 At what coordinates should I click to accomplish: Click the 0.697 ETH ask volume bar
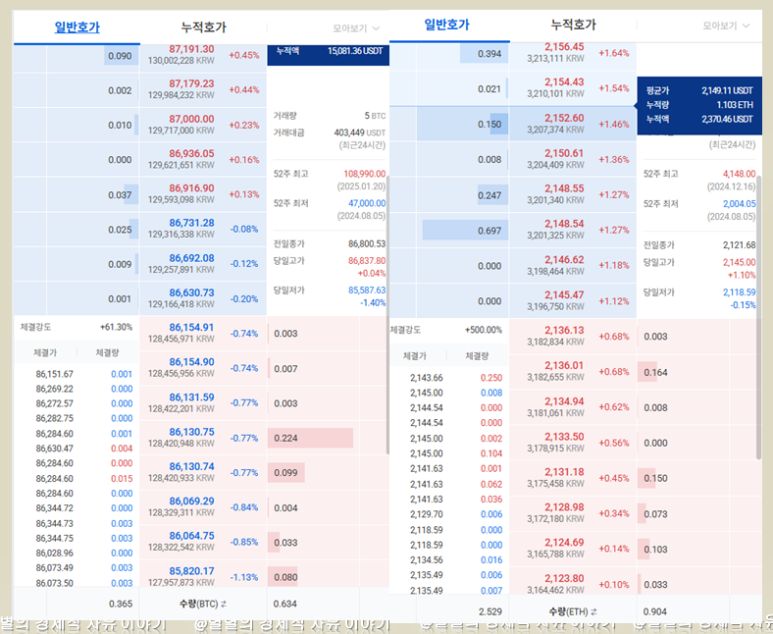(465, 230)
